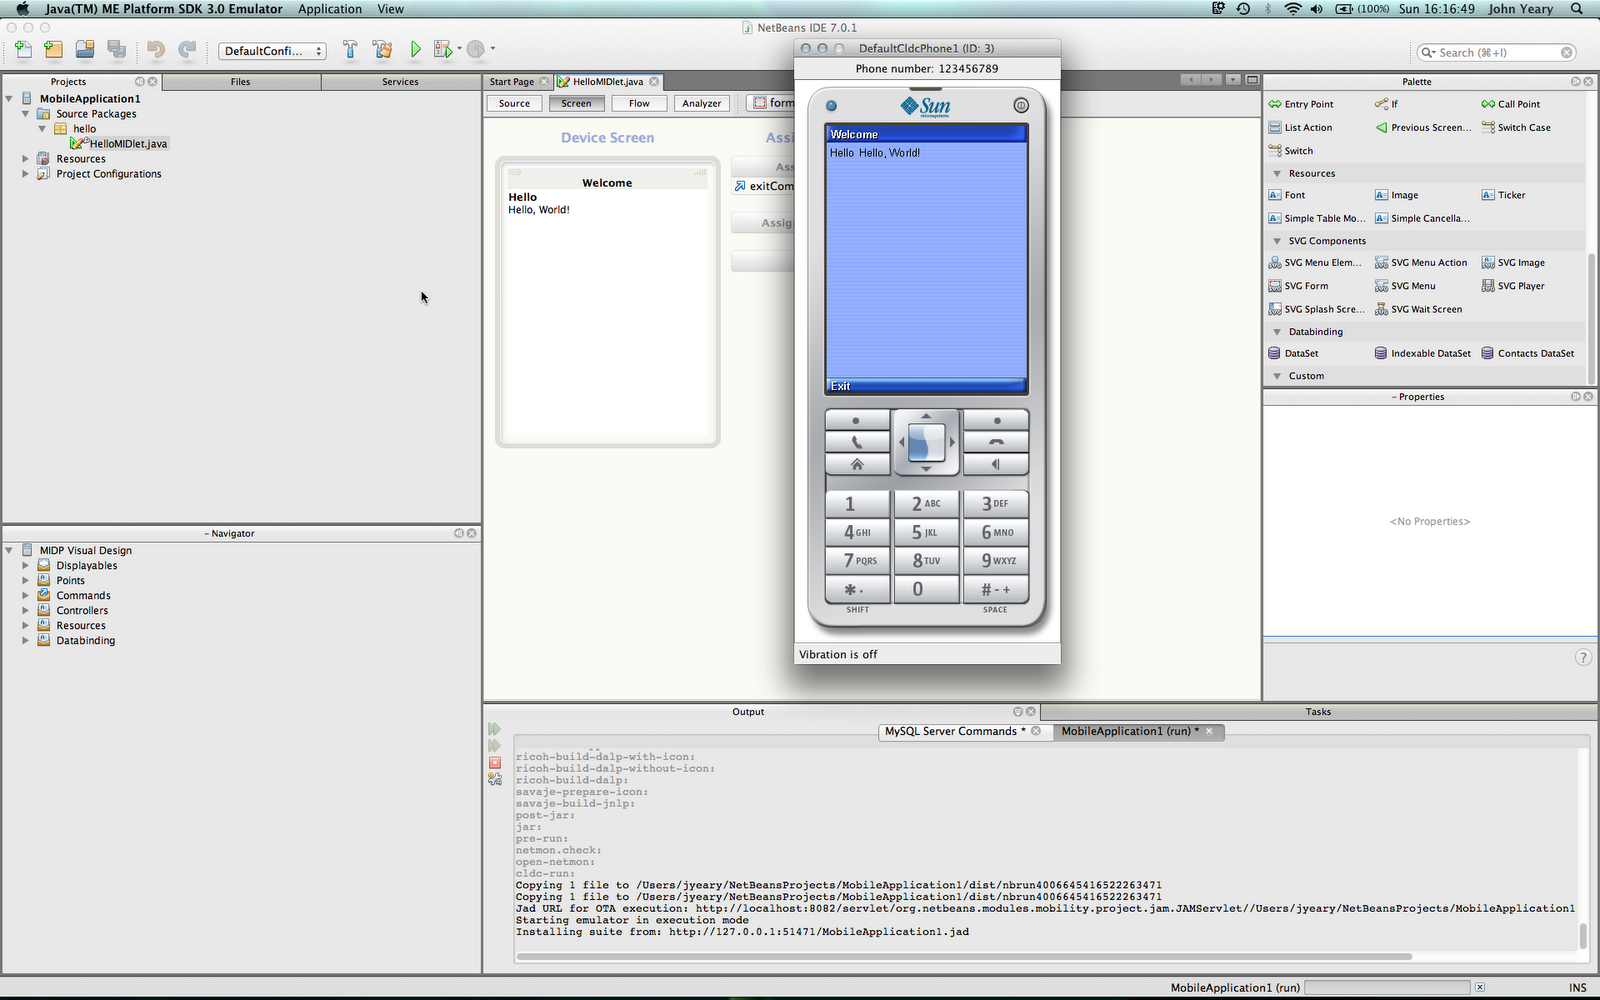Open the Spotlight search icon

pos(1577,9)
